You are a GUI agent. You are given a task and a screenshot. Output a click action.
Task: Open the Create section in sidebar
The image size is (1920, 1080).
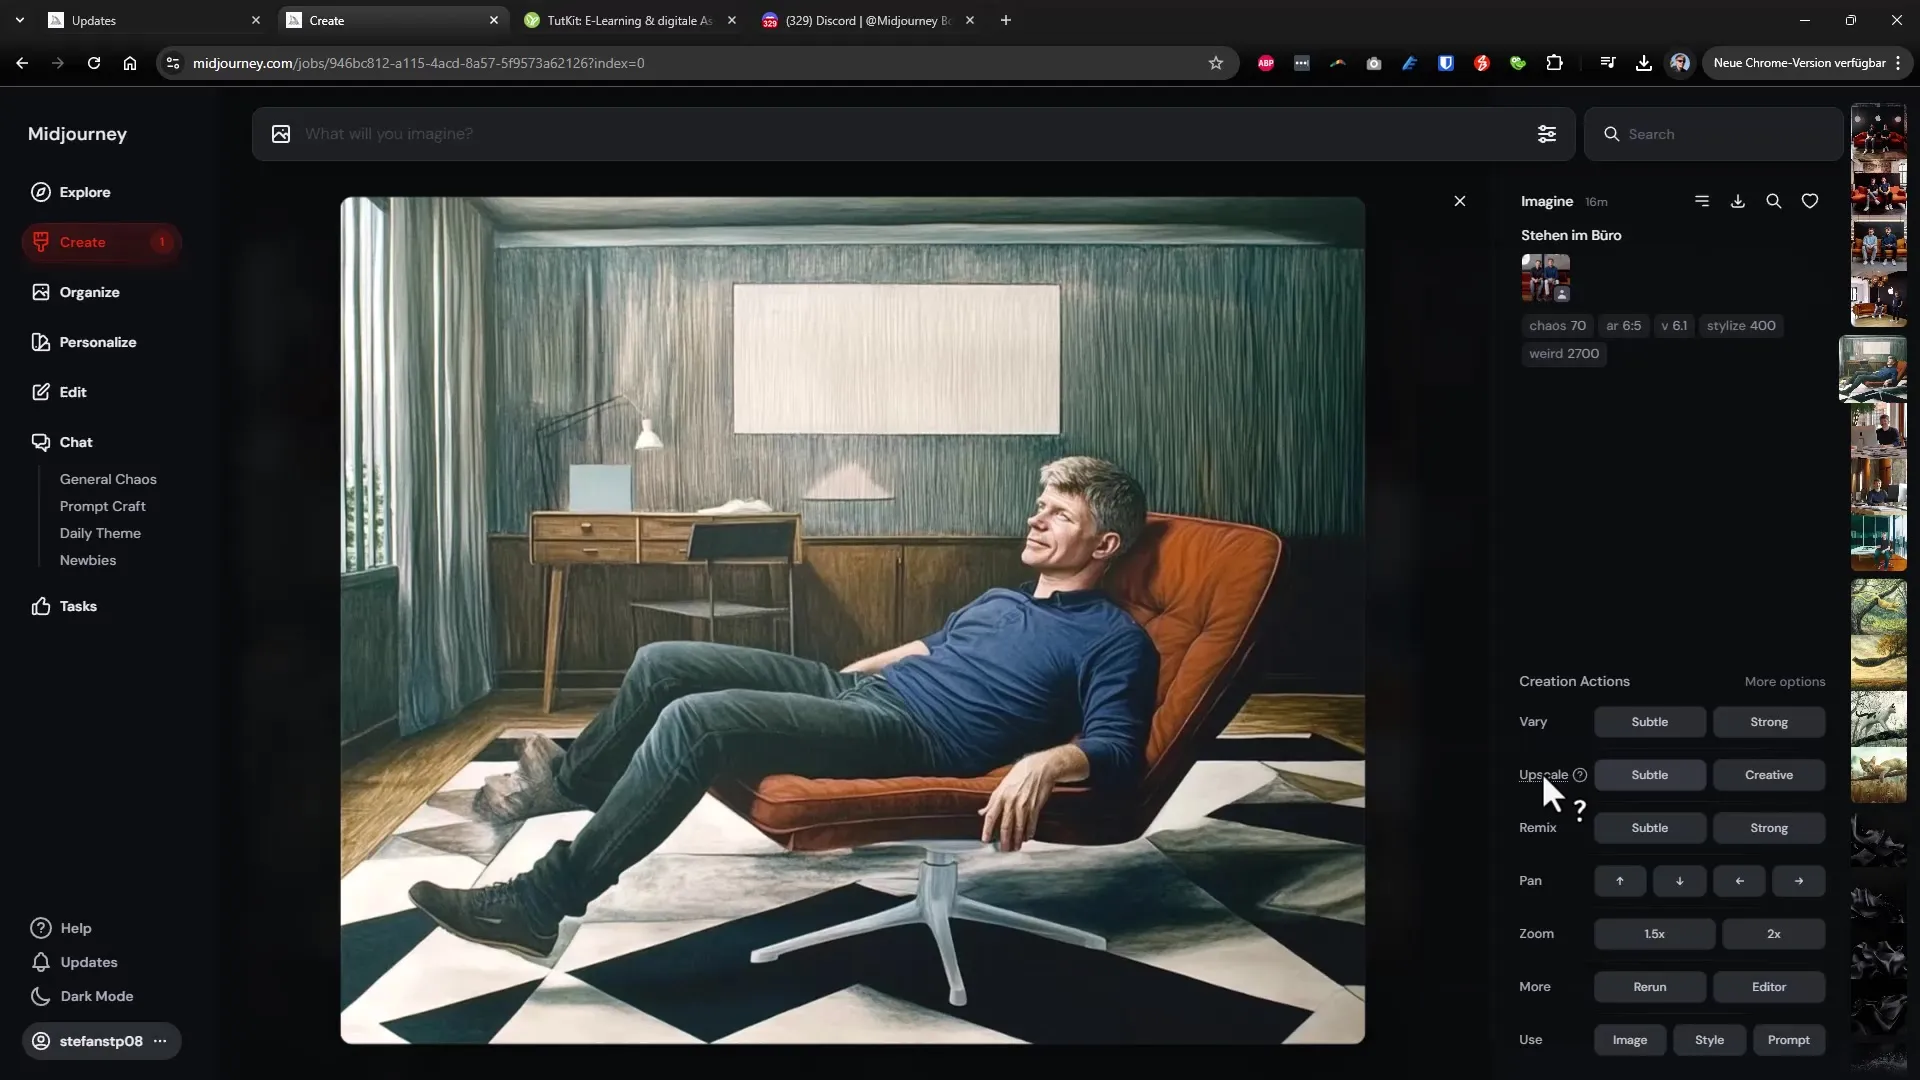pyautogui.click(x=100, y=242)
